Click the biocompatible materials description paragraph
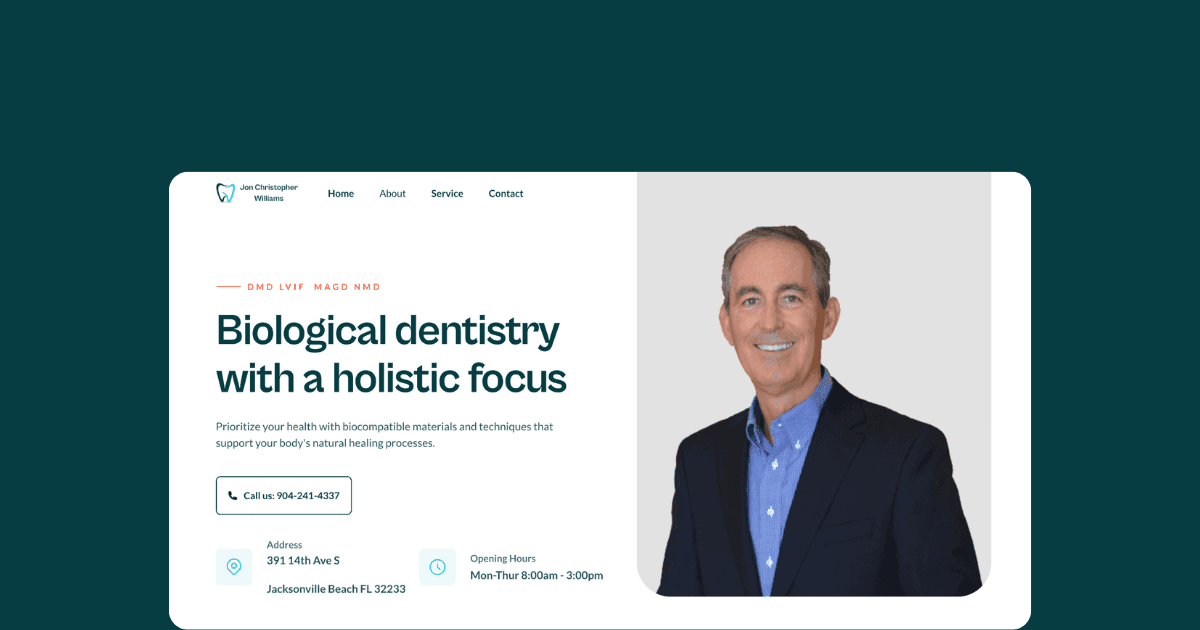This screenshot has height=630, width=1200. [384, 434]
